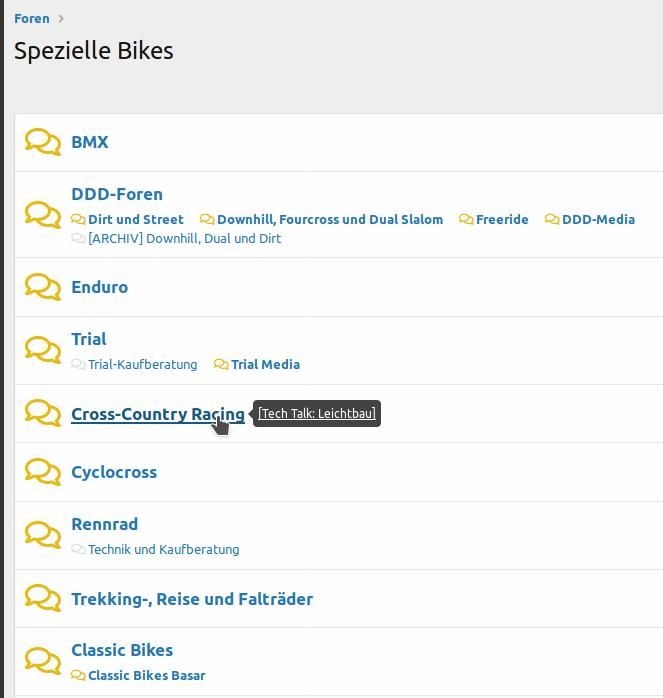Click the Enduro forum speech-bubble icon
Image resolution: width=663 pixels, height=698 pixels.
tap(43, 287)
